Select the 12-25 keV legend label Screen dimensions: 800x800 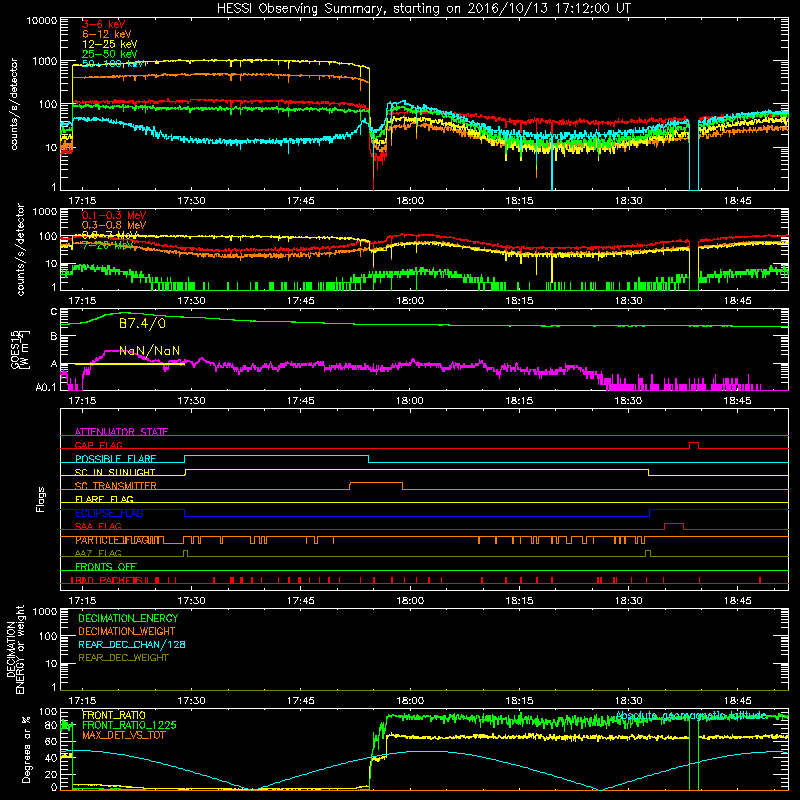[109, 44]
